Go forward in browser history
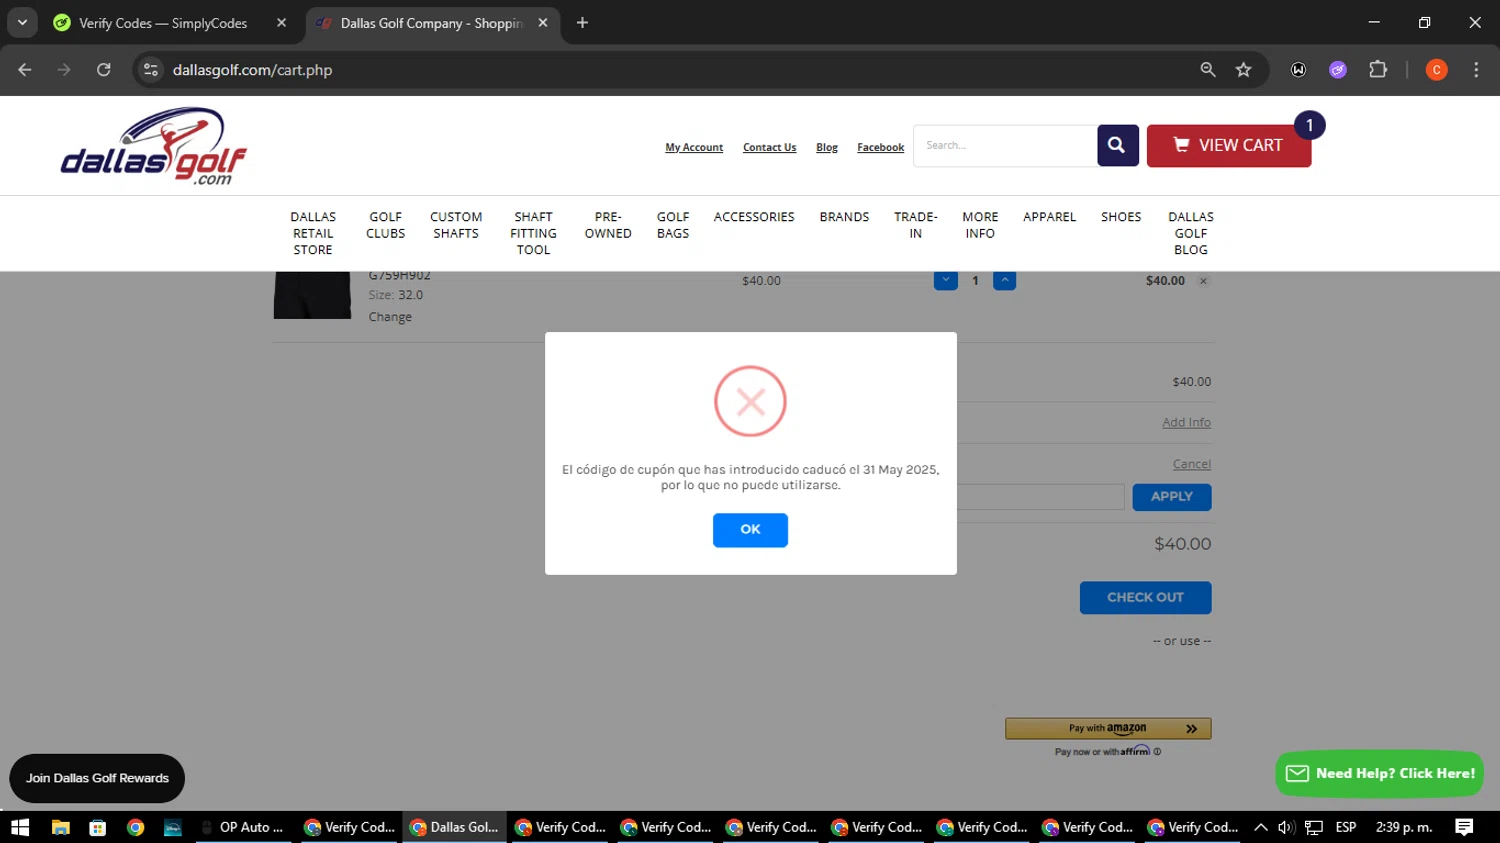Image resolution: width=1500 pixels, height=843 pixels. 64,70
